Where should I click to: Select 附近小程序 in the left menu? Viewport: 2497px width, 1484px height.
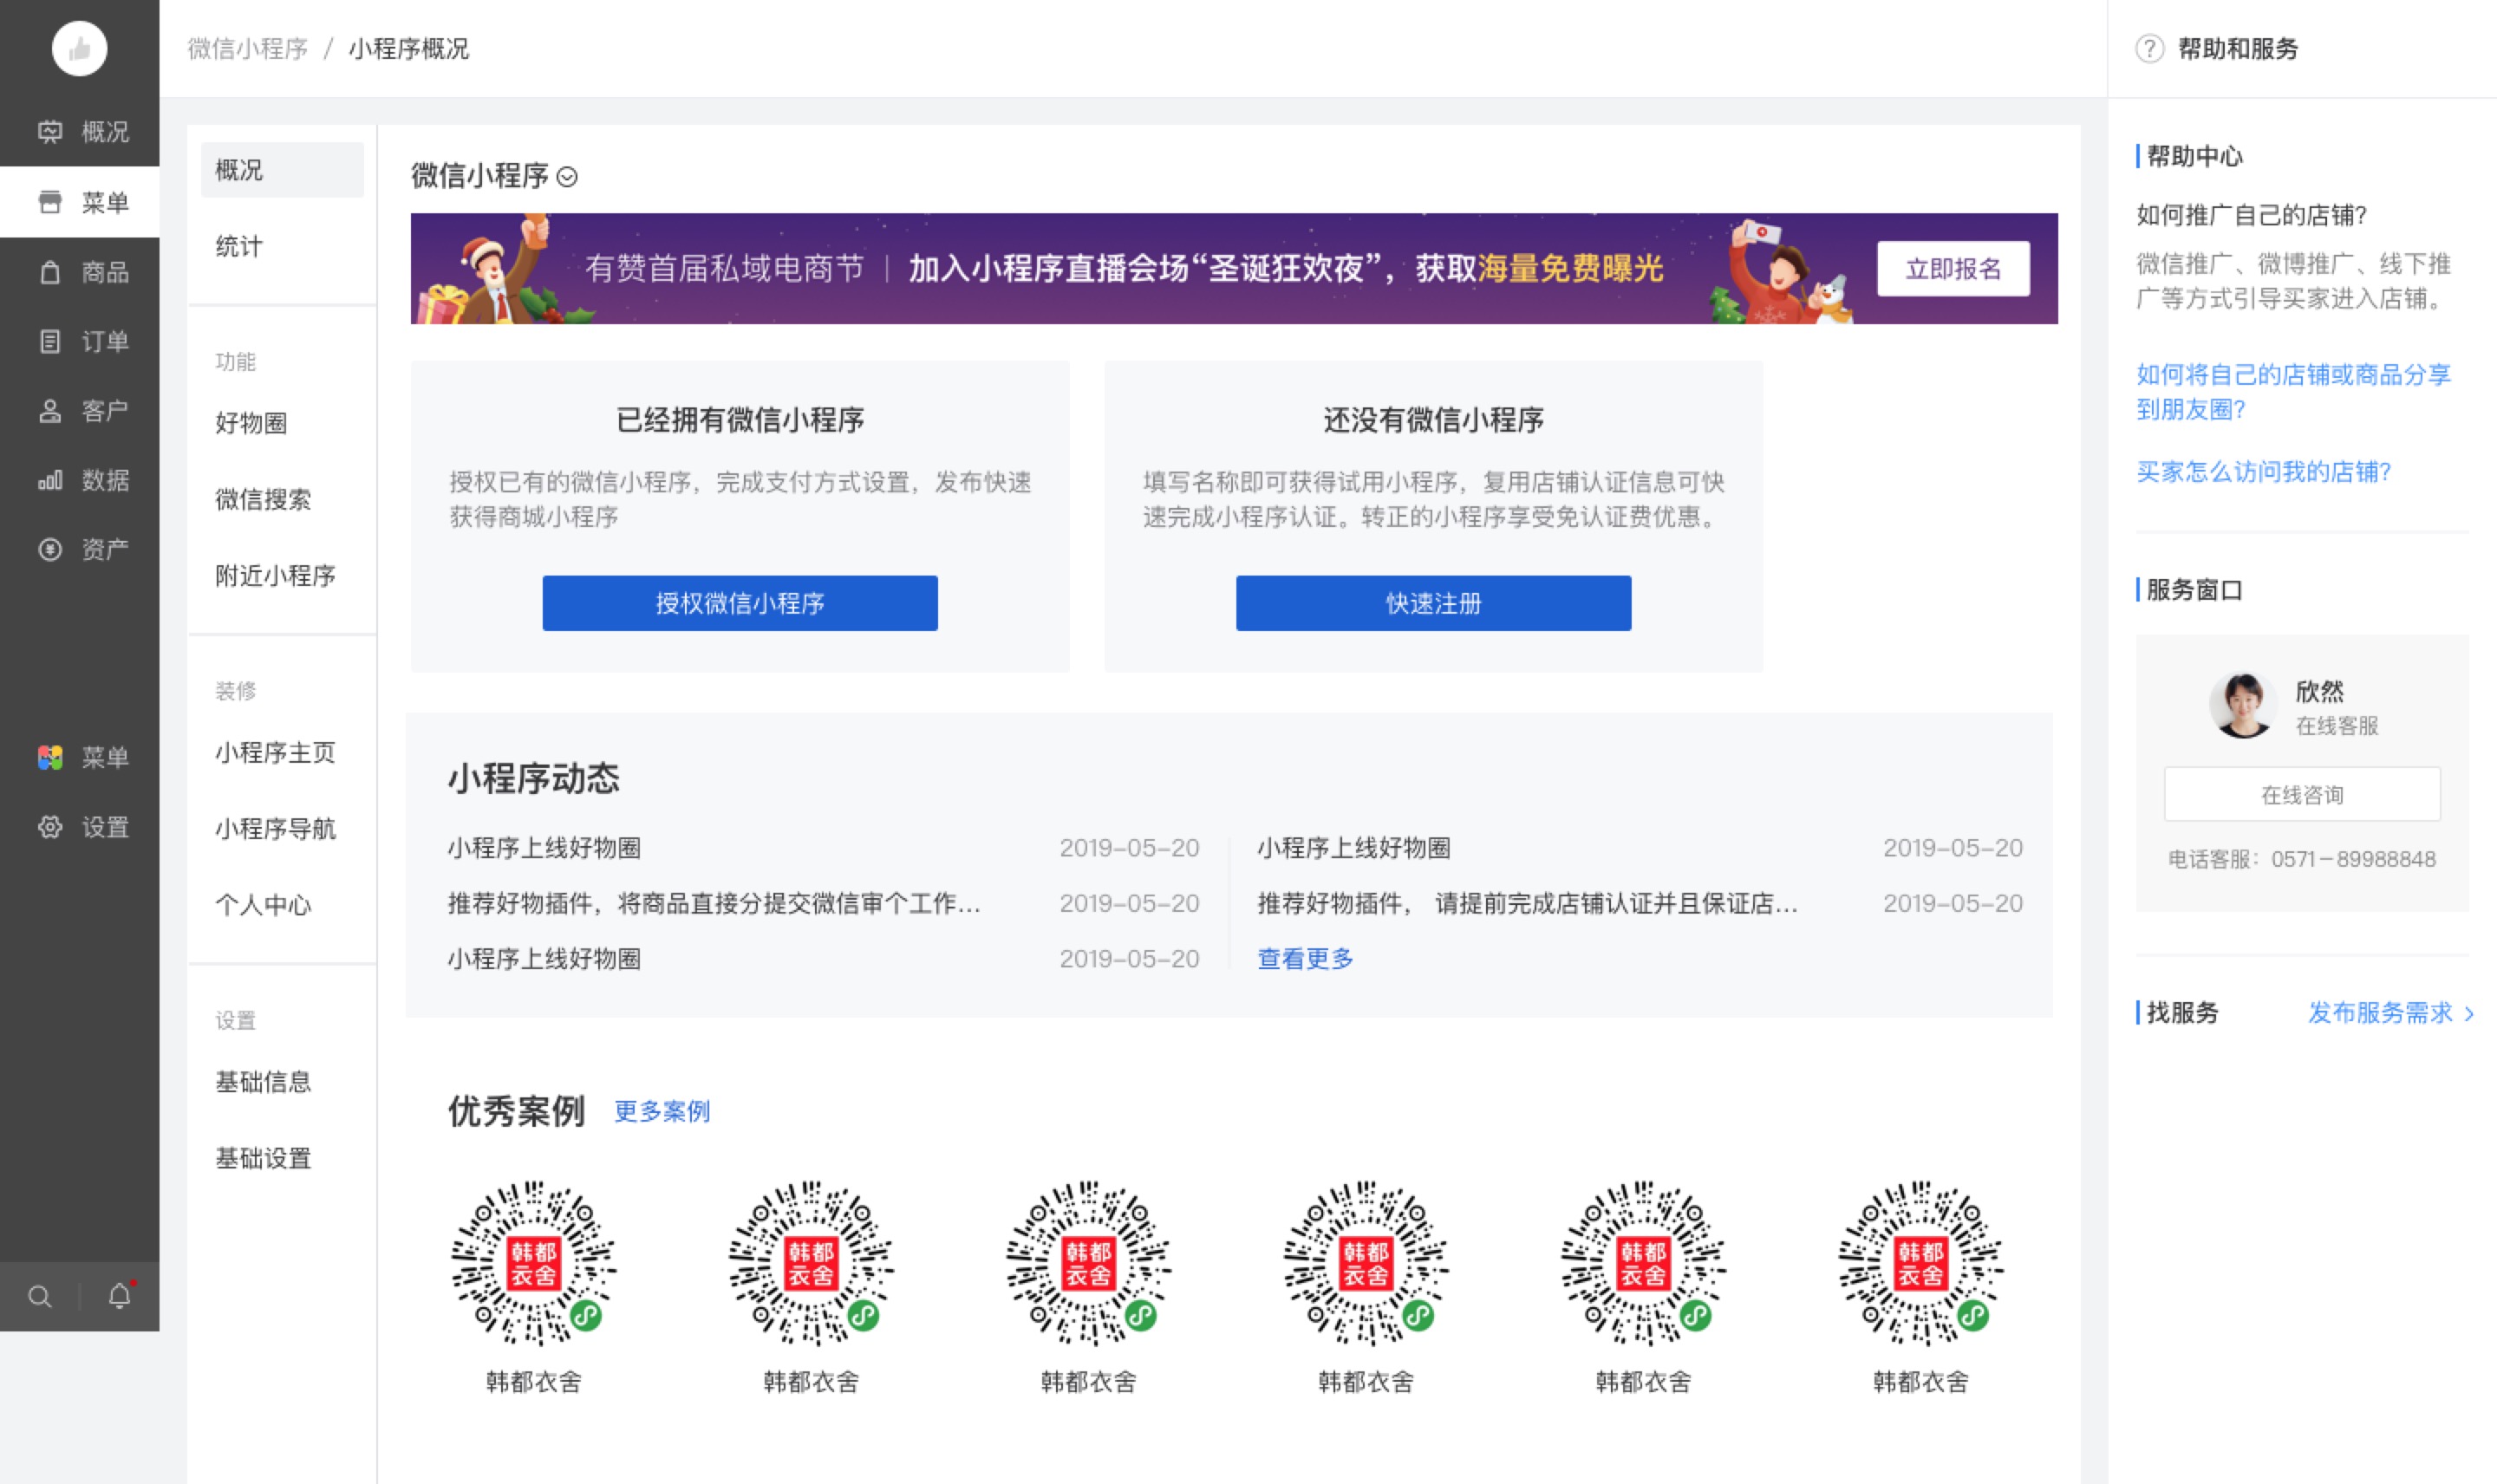[275, 576]
